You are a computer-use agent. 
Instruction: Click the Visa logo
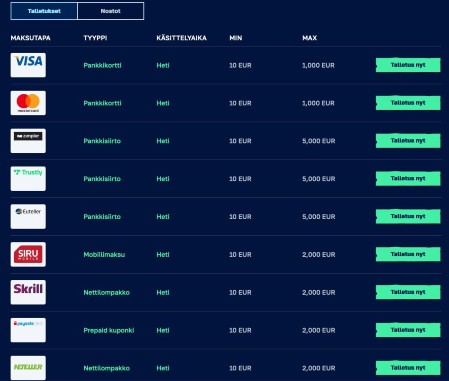tap(28, 65)
